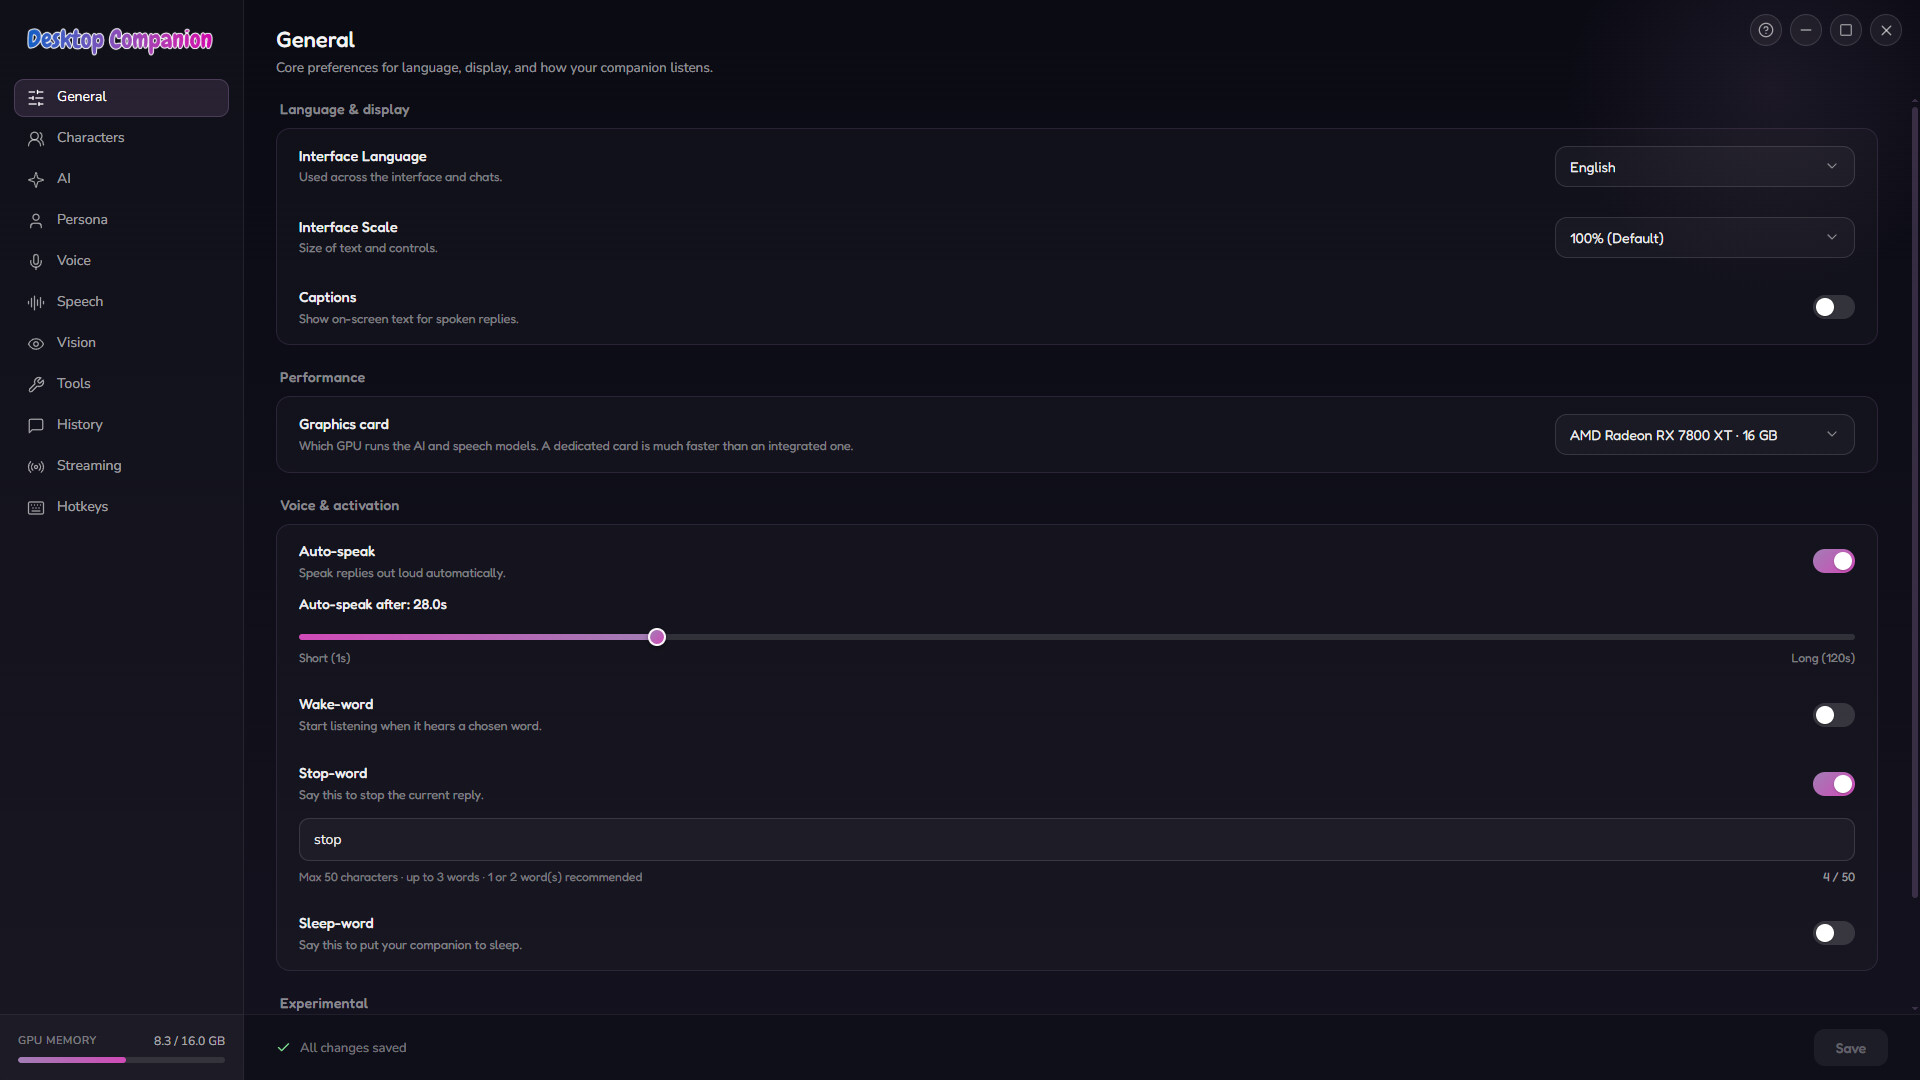Image resolution: width=1920 pixels, height=1080 pixels.
Task: Click the Desktop Companion logo
Action: click(120, 40)
